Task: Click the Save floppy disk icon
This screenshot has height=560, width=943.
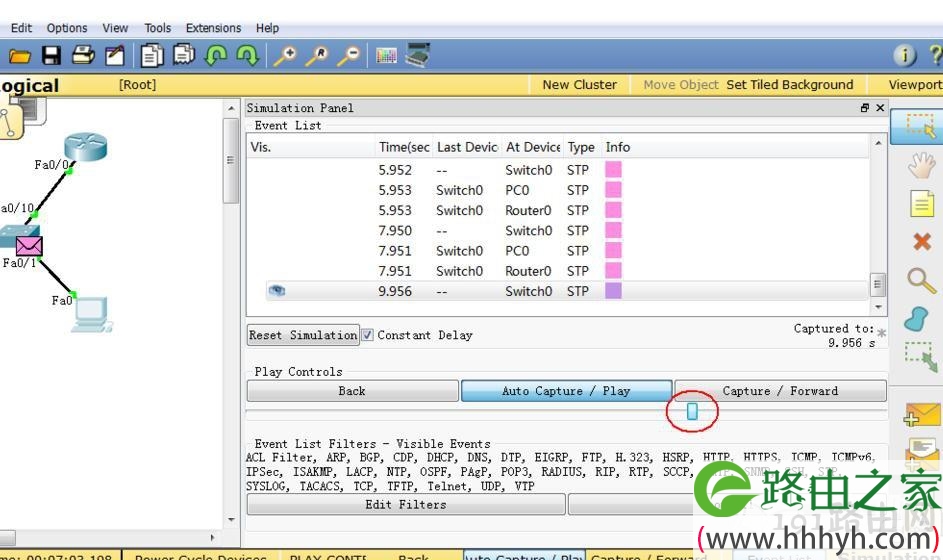Action: click(51, 56)
